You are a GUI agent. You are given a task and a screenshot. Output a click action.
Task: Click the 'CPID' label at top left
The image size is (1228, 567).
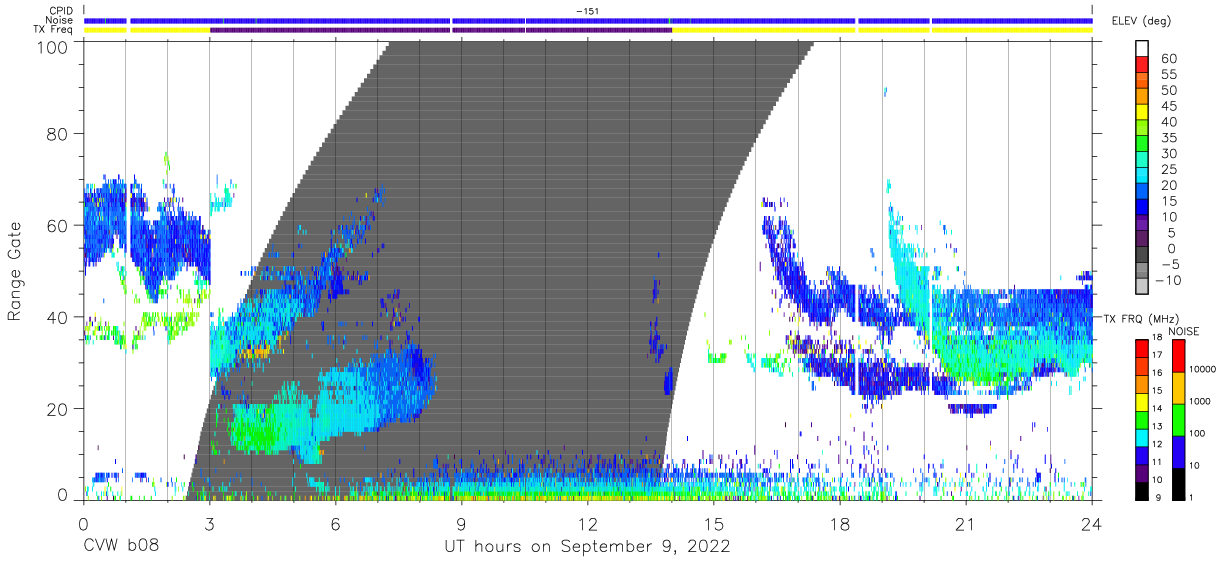click(x=61, y=11)
